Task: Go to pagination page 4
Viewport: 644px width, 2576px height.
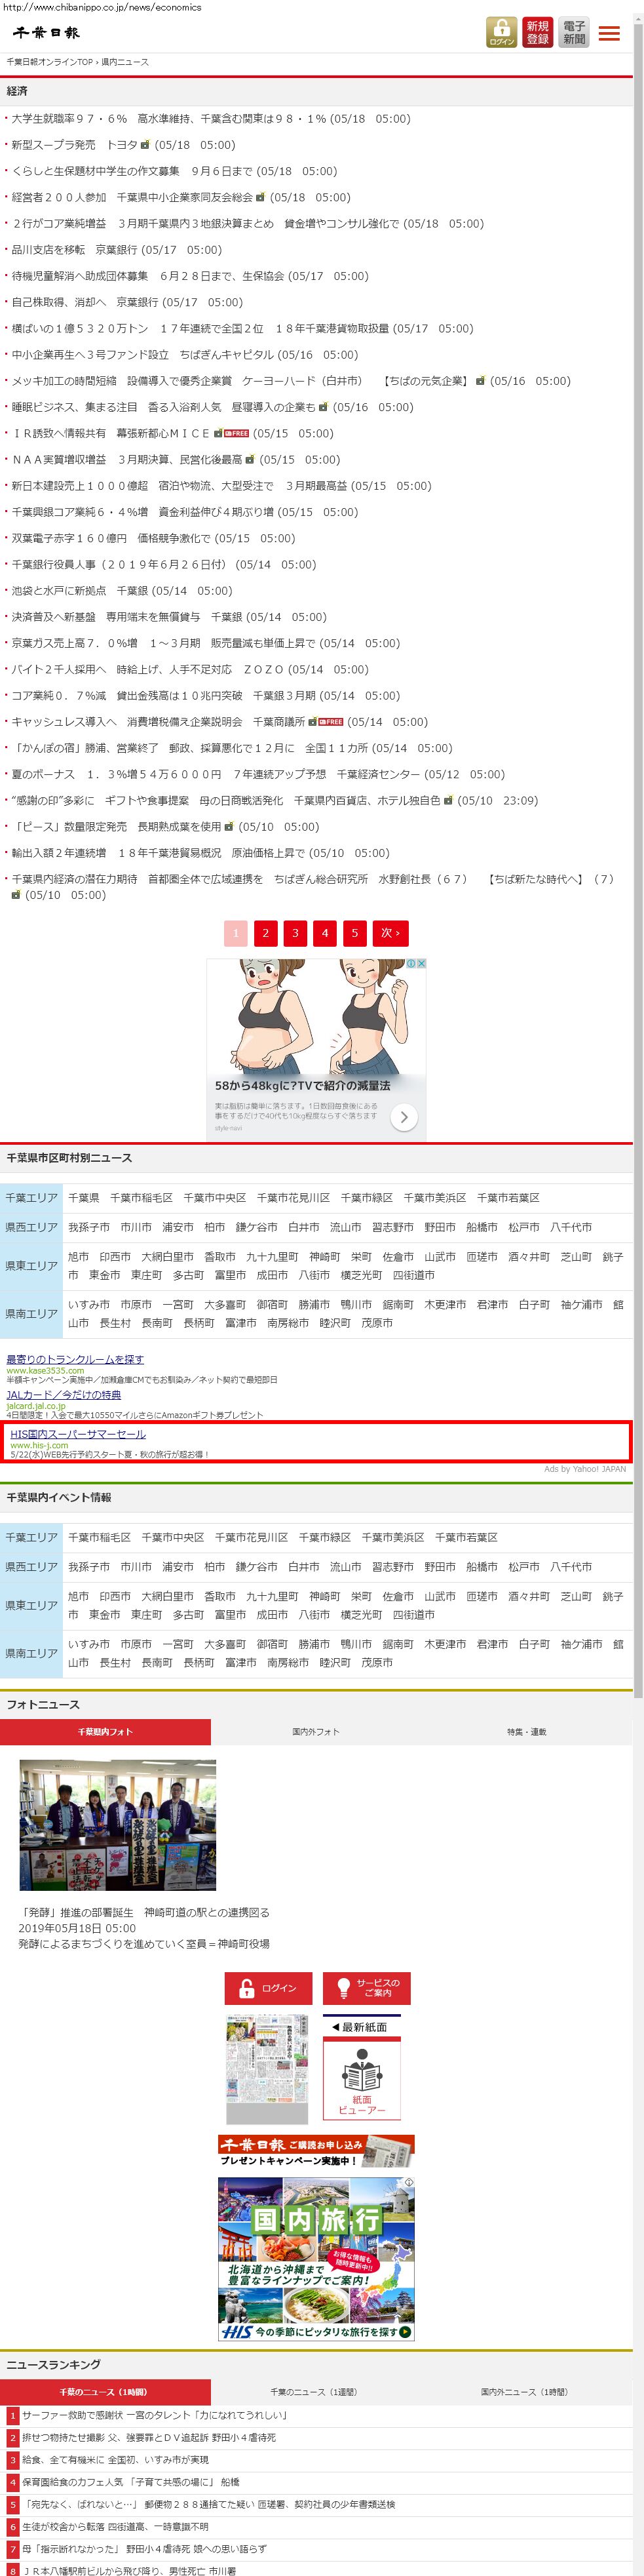Action: click(x=324, y=933)
